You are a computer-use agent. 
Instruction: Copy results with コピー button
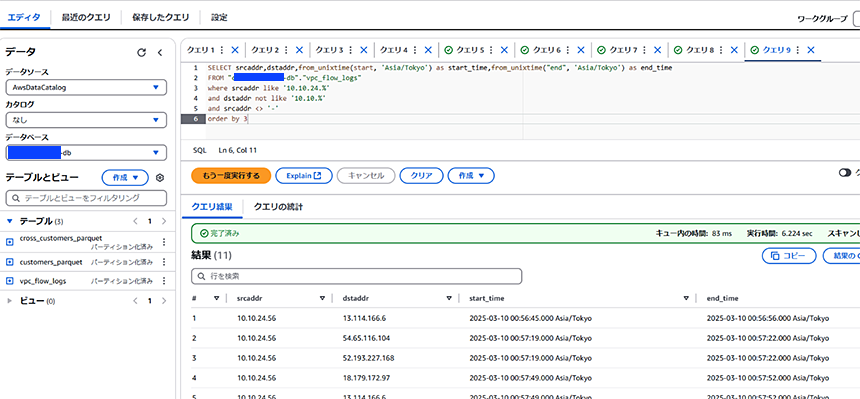pyautogui.click(x=789, y=256)
